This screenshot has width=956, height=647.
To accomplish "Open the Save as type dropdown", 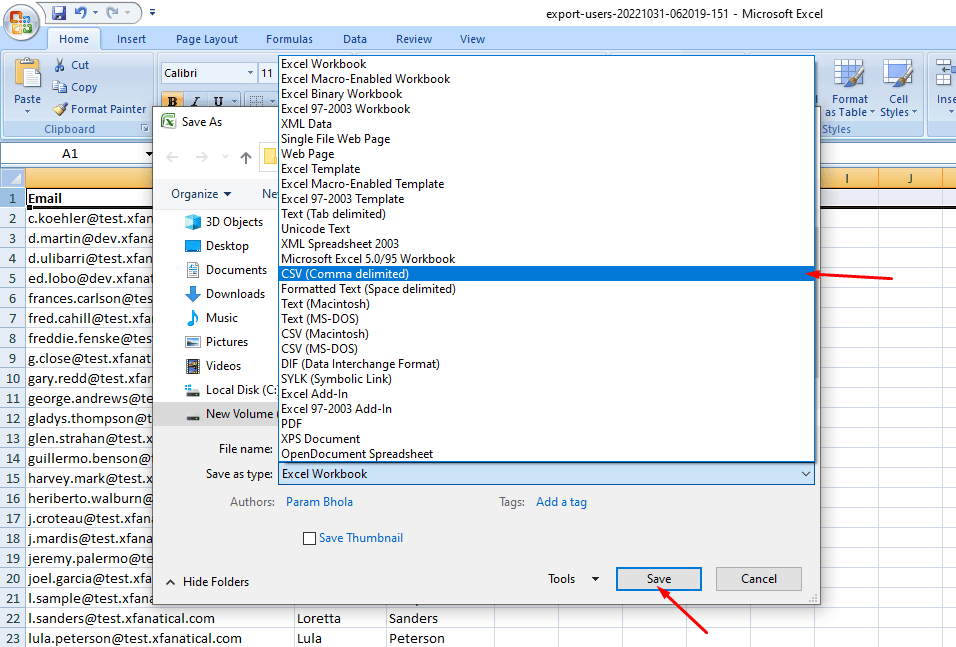I will pos(805,473).
